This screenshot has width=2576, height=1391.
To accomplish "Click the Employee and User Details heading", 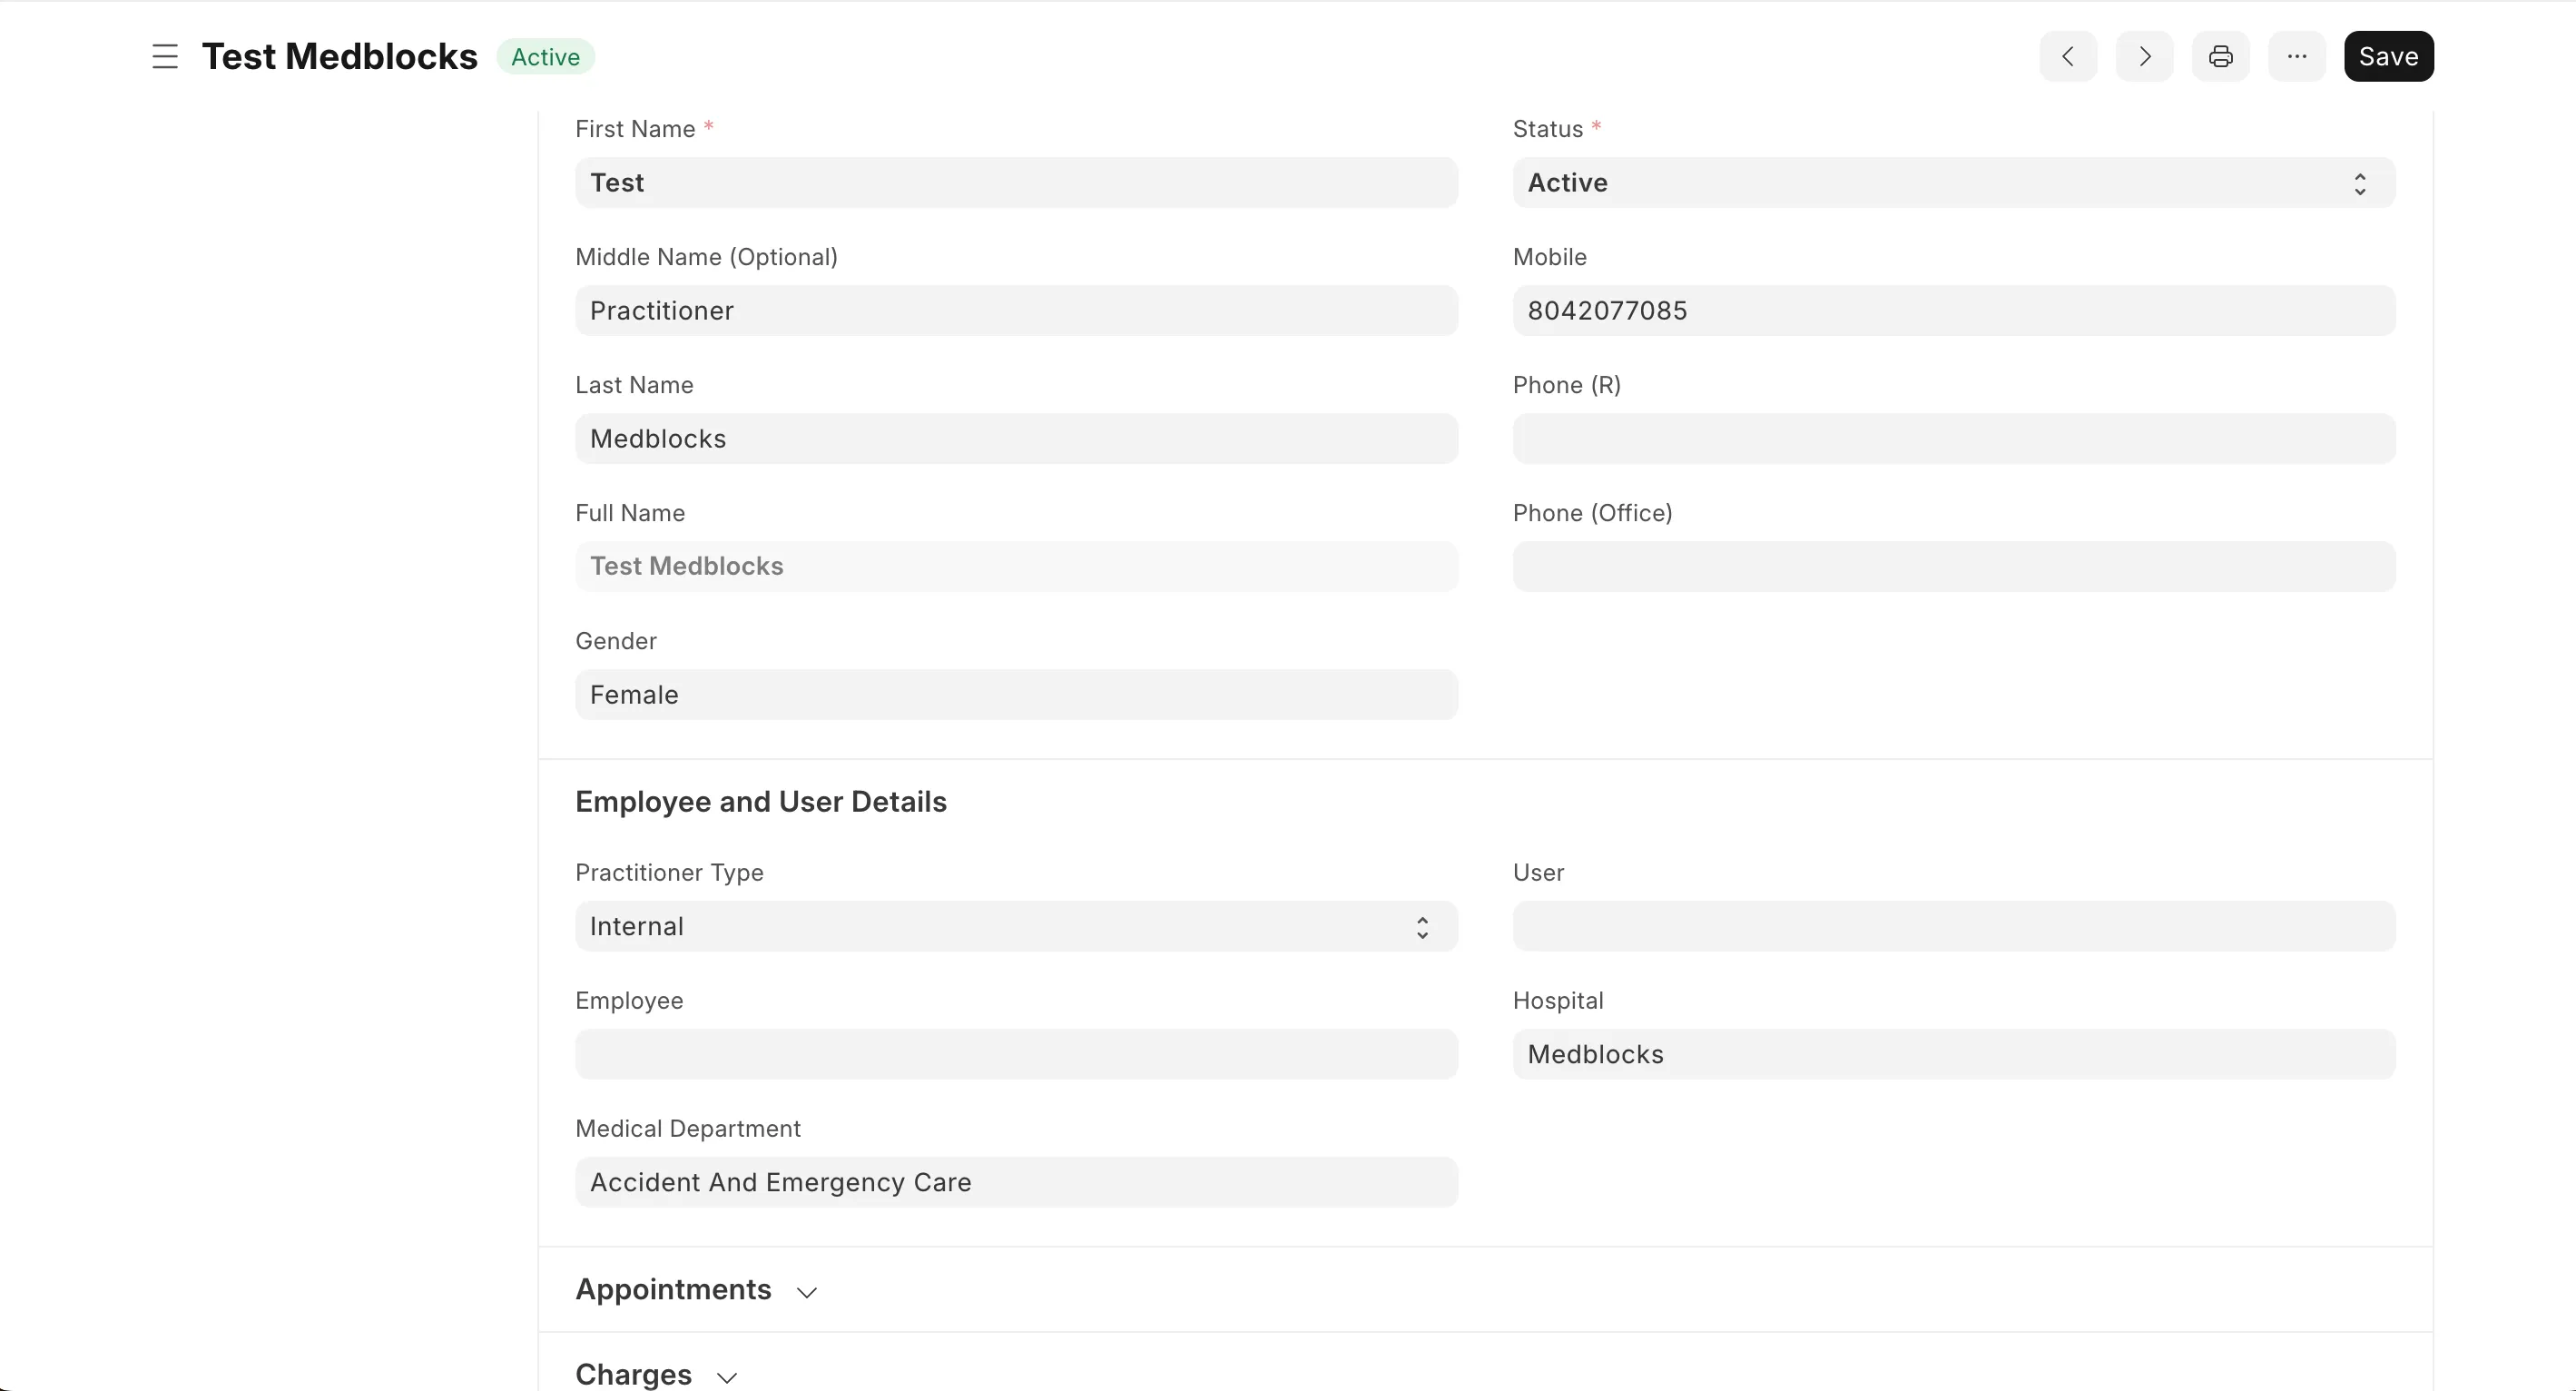I will click(761, 801).
